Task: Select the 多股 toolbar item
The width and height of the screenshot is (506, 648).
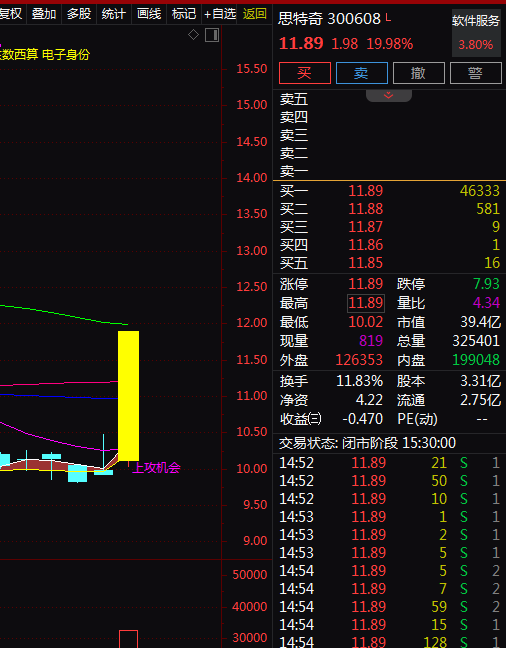Action: 79,14
